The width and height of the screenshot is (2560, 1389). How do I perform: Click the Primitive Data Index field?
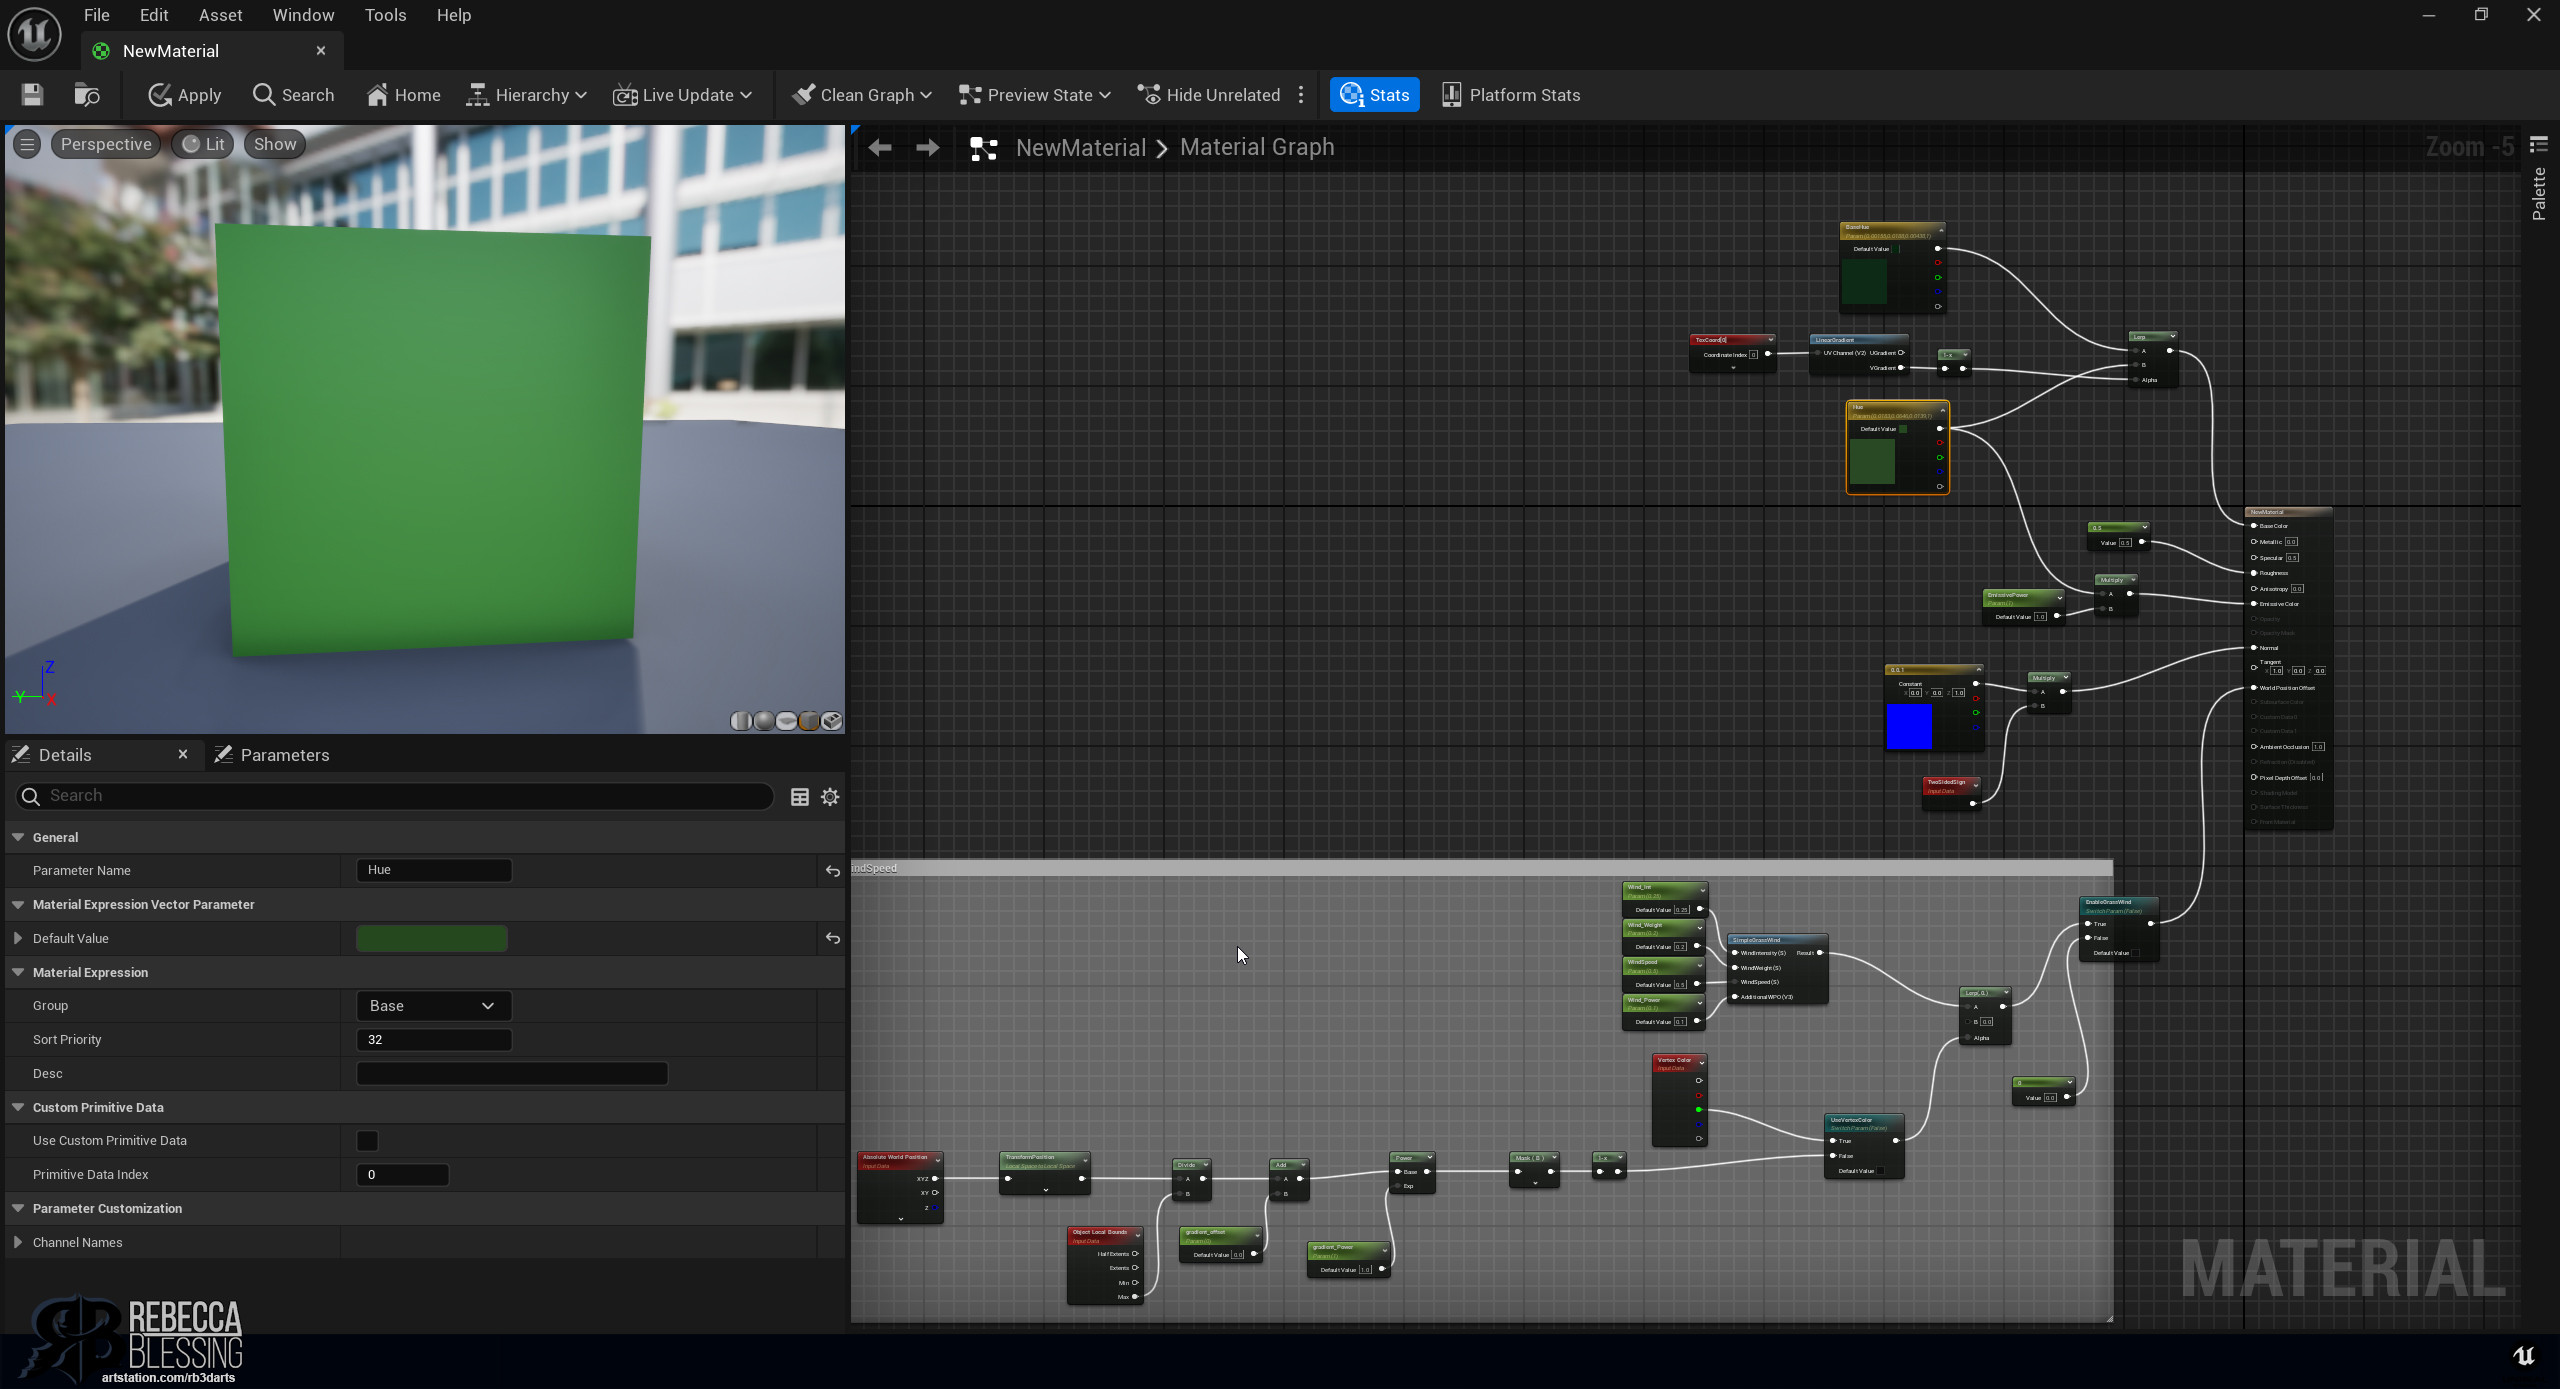403,1175
